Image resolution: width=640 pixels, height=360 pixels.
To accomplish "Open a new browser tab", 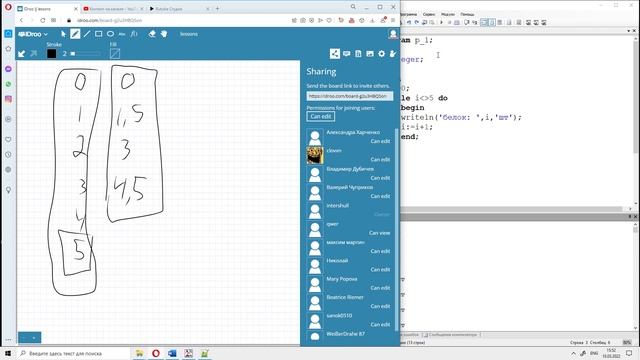I will (218, 8).
